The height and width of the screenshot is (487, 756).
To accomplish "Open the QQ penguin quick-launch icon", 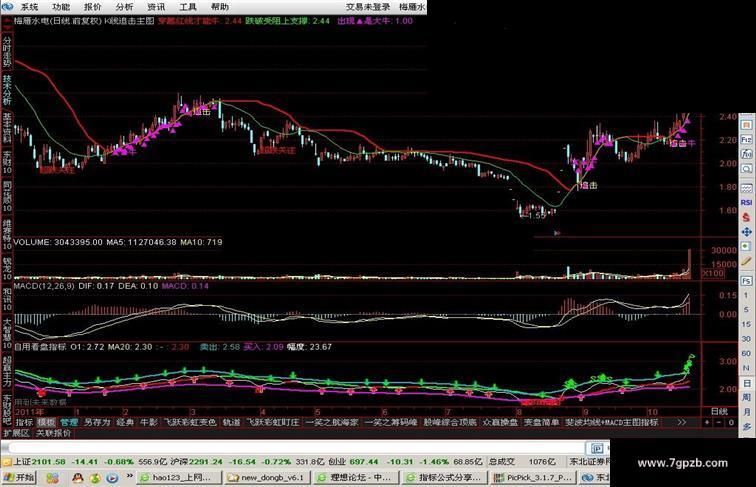I will point(77,478).
